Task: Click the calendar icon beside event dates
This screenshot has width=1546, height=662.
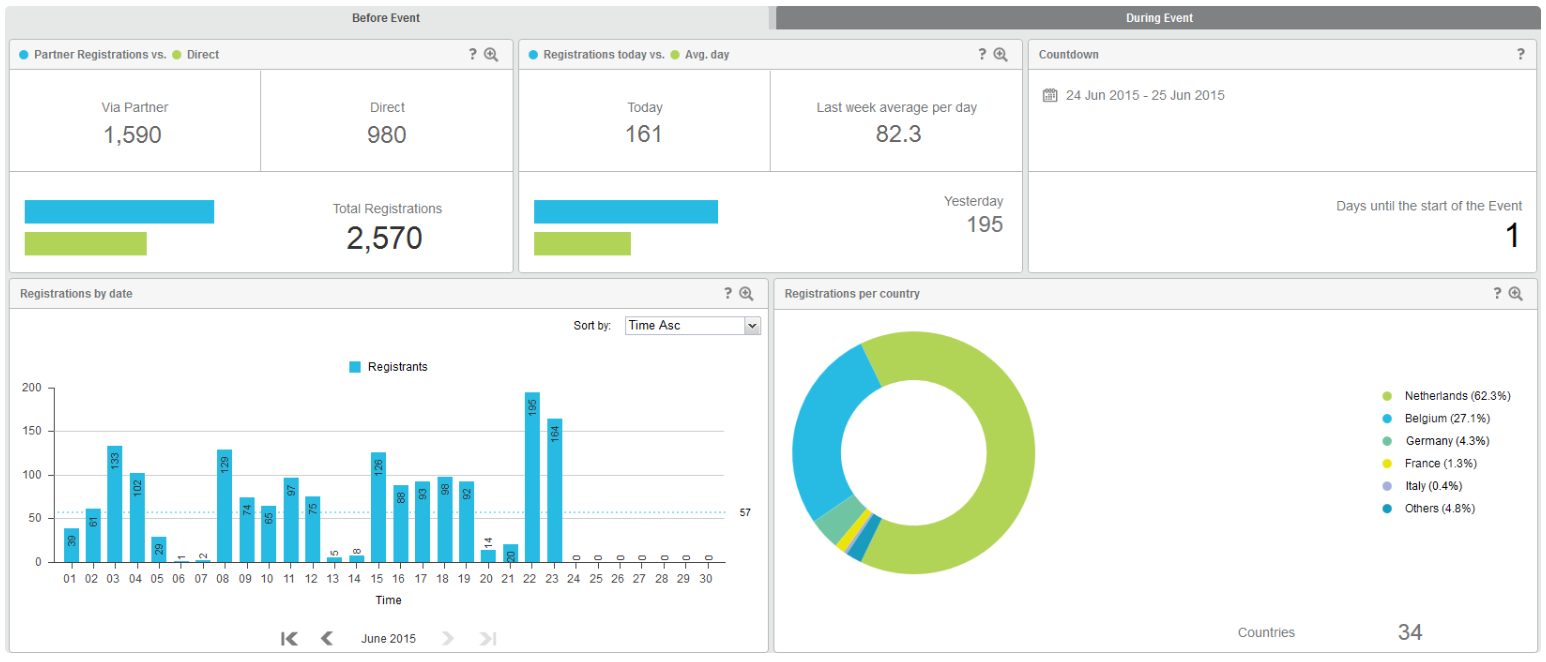Action: (1049, 96)
